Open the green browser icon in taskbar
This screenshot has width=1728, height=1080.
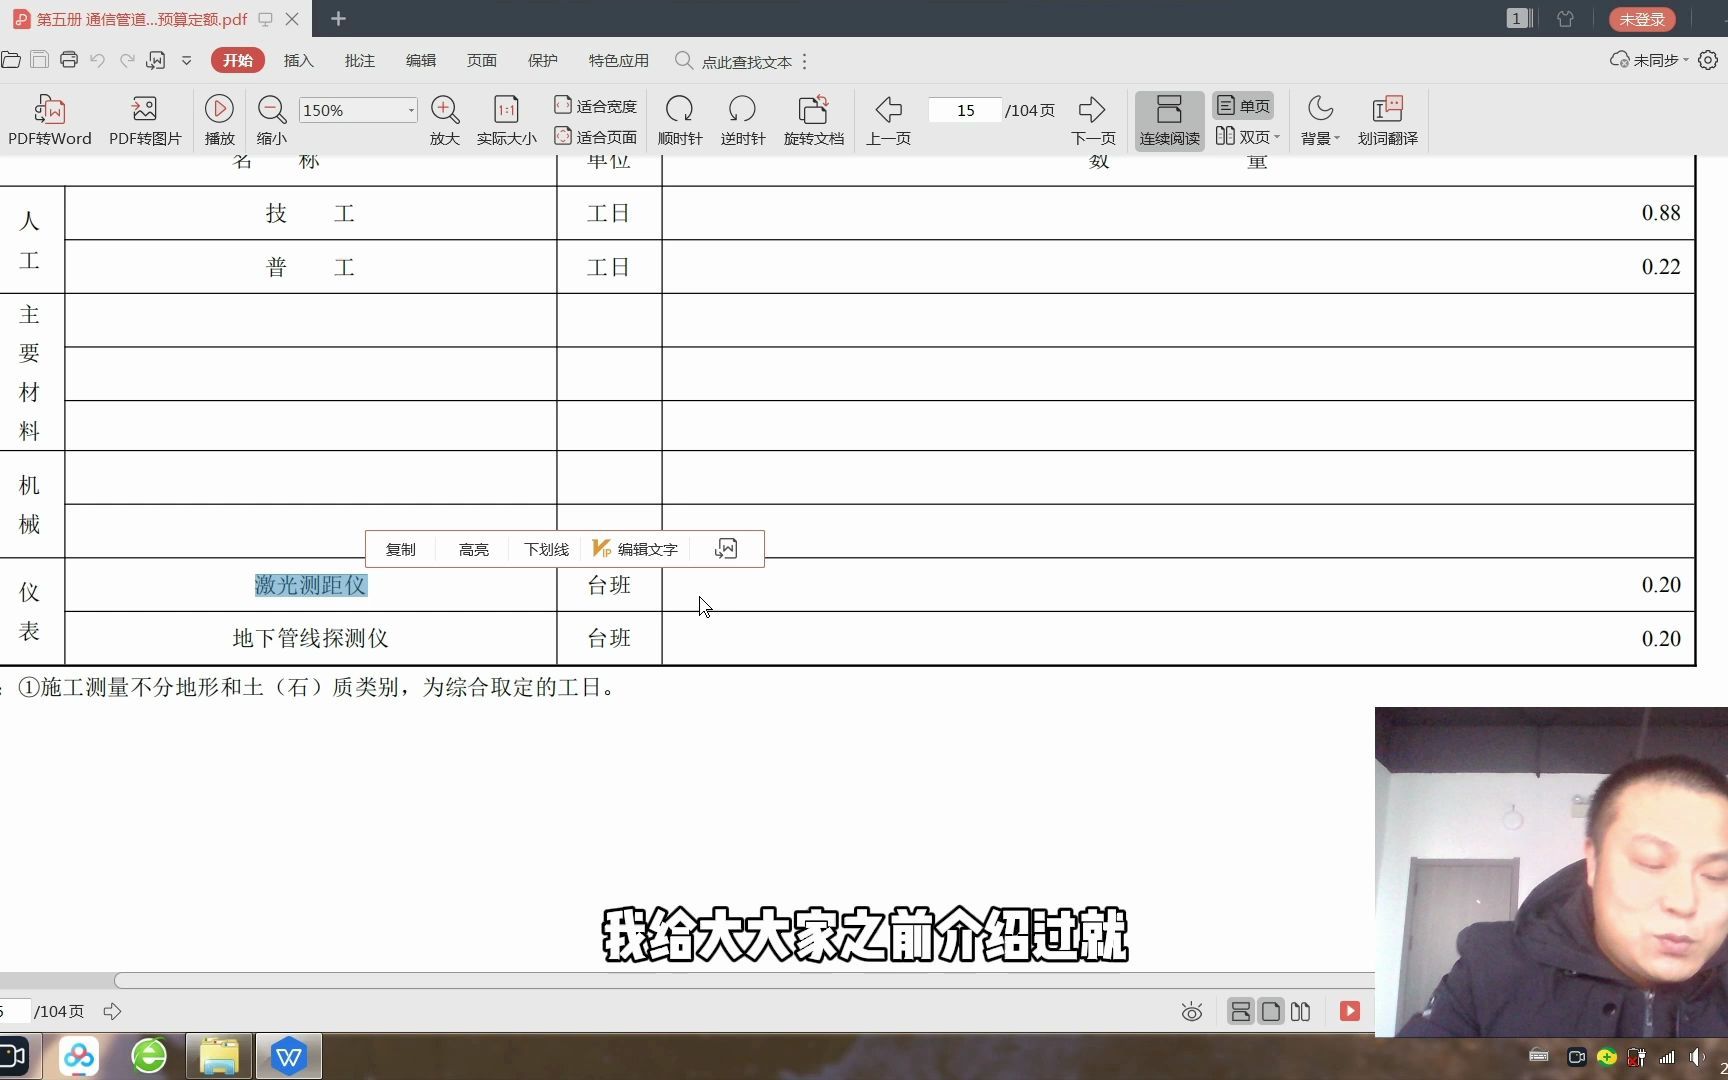point(149,1056)
